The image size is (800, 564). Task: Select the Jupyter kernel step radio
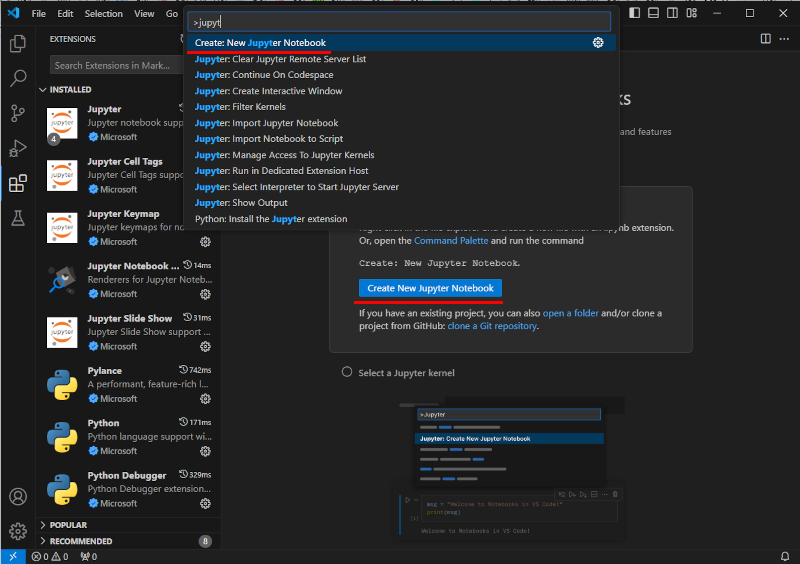tap(347, 372)
